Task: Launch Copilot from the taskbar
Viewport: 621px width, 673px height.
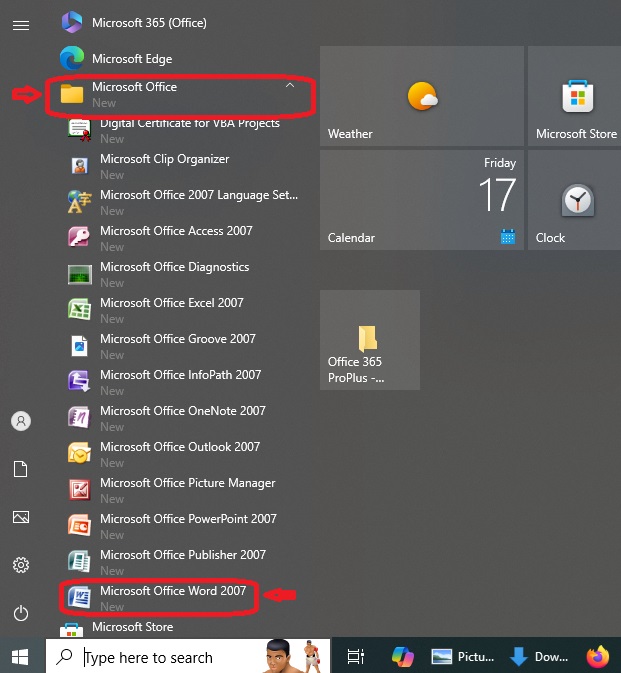Action: click(402, 657)
